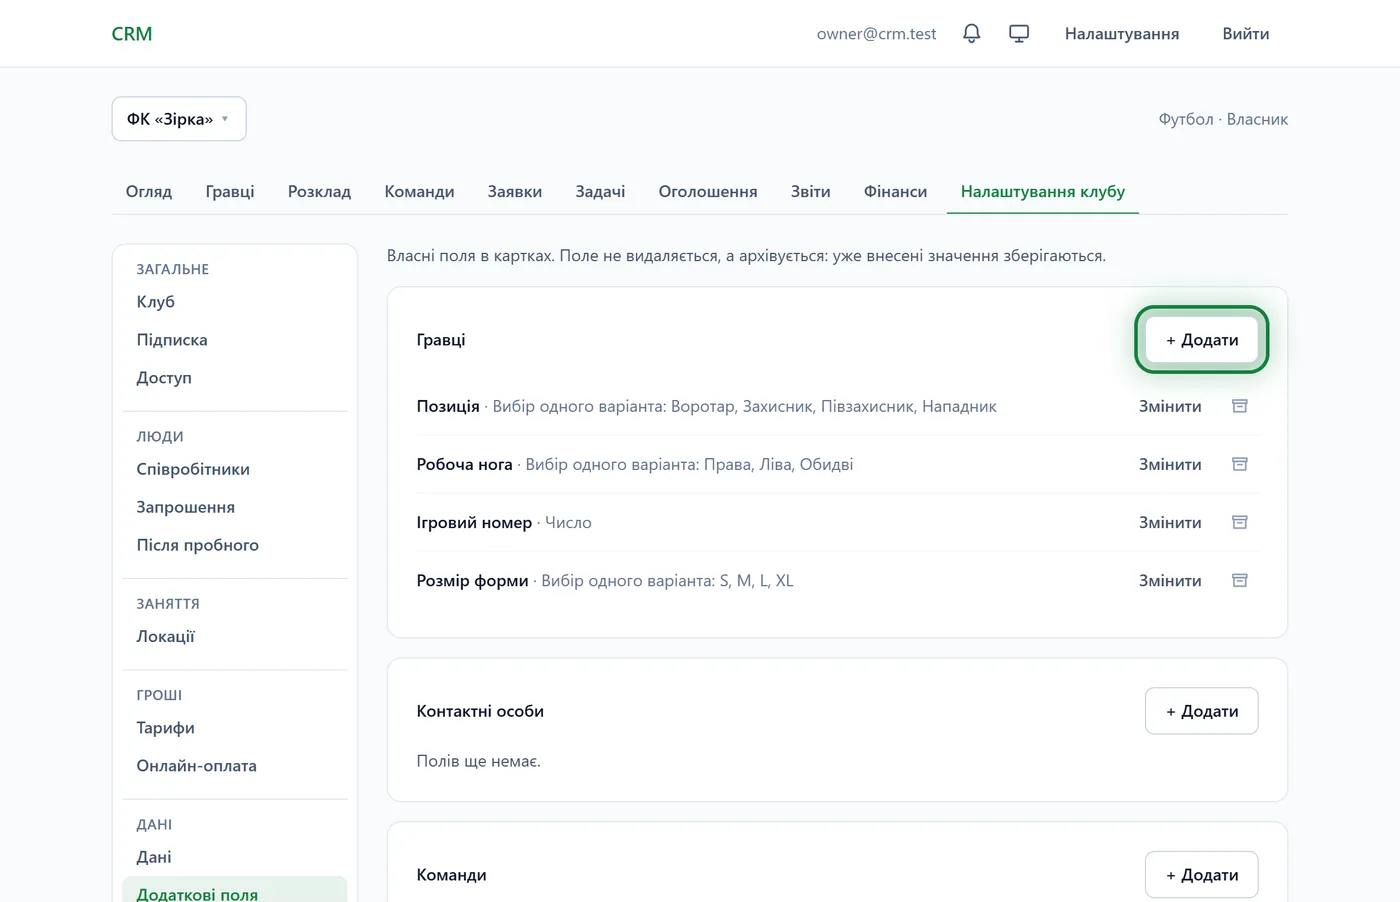
Task: Open the notifications bell icon
Action: point(971,34)
